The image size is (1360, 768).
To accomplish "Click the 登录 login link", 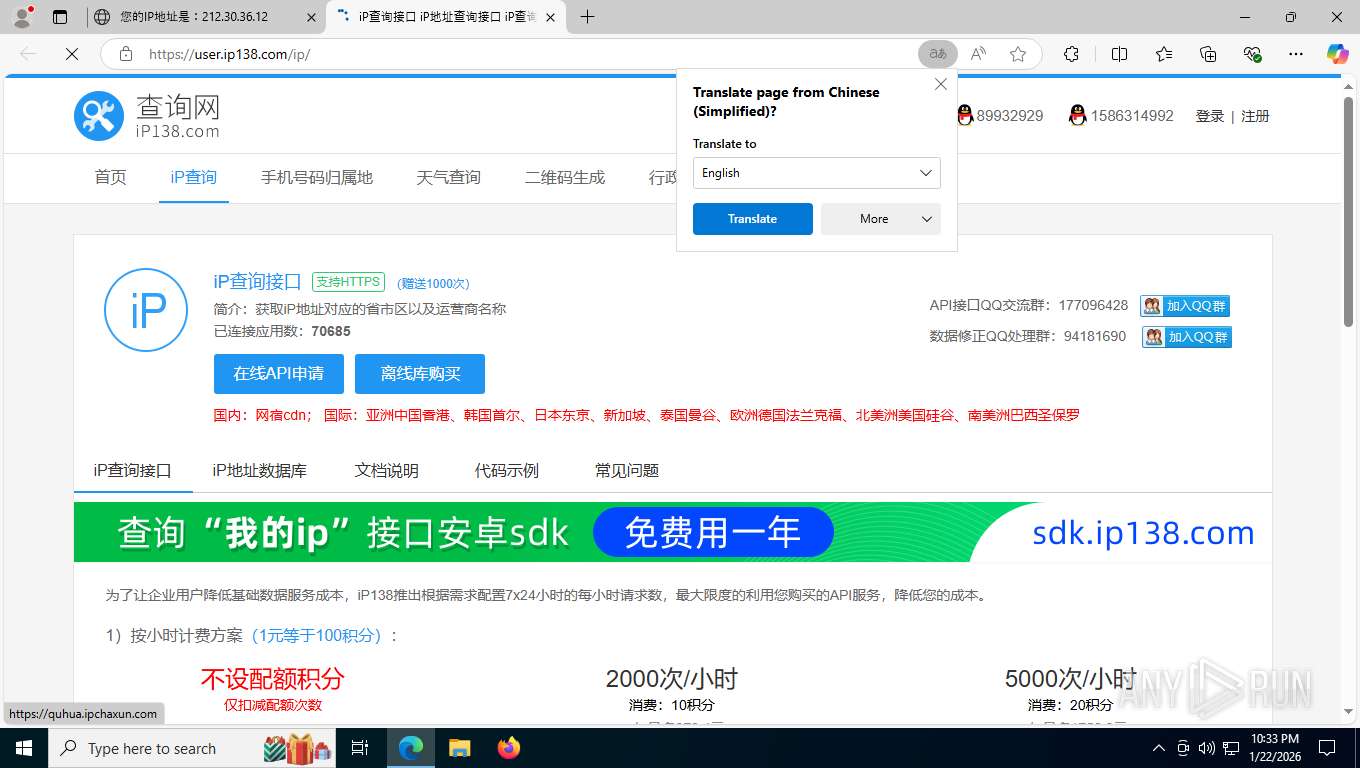I will click(1210, 116).
